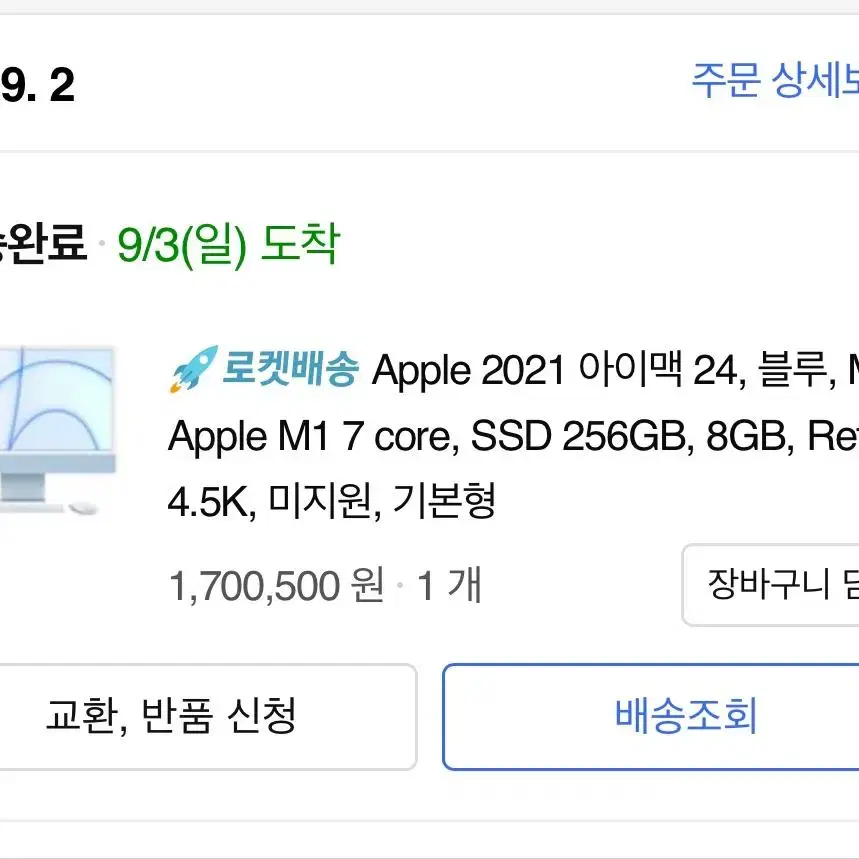Click the green 9/3(일) 도착 arrival text
Screen dimensions: 859x859
pyautogui.click(x=228, y=244)
